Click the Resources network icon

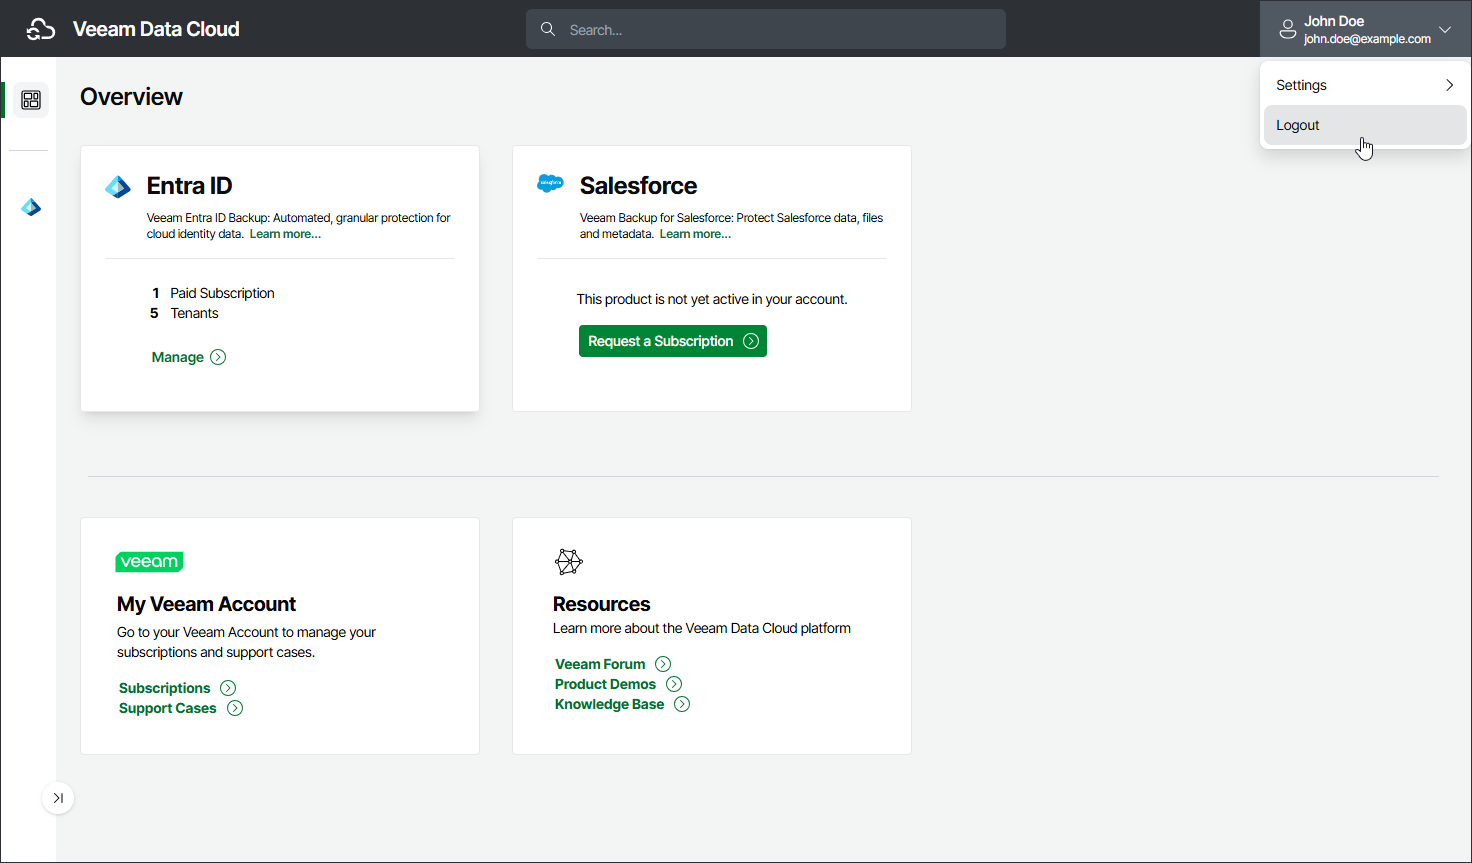569,562
